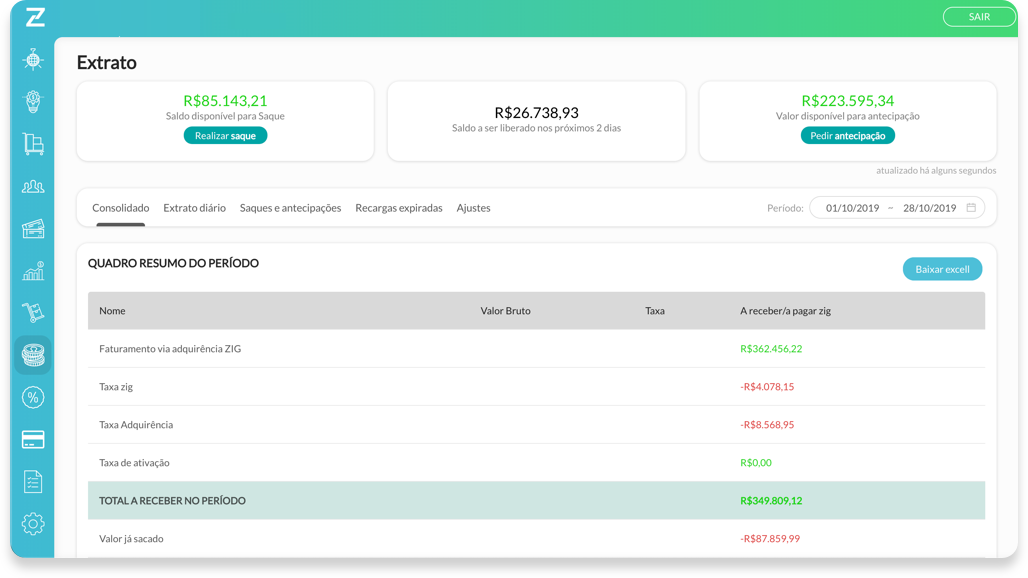Click the "atualizado há alguns segundos" text
The width and height of the screenshot is (1028, 578).
[x=936, y=170]
